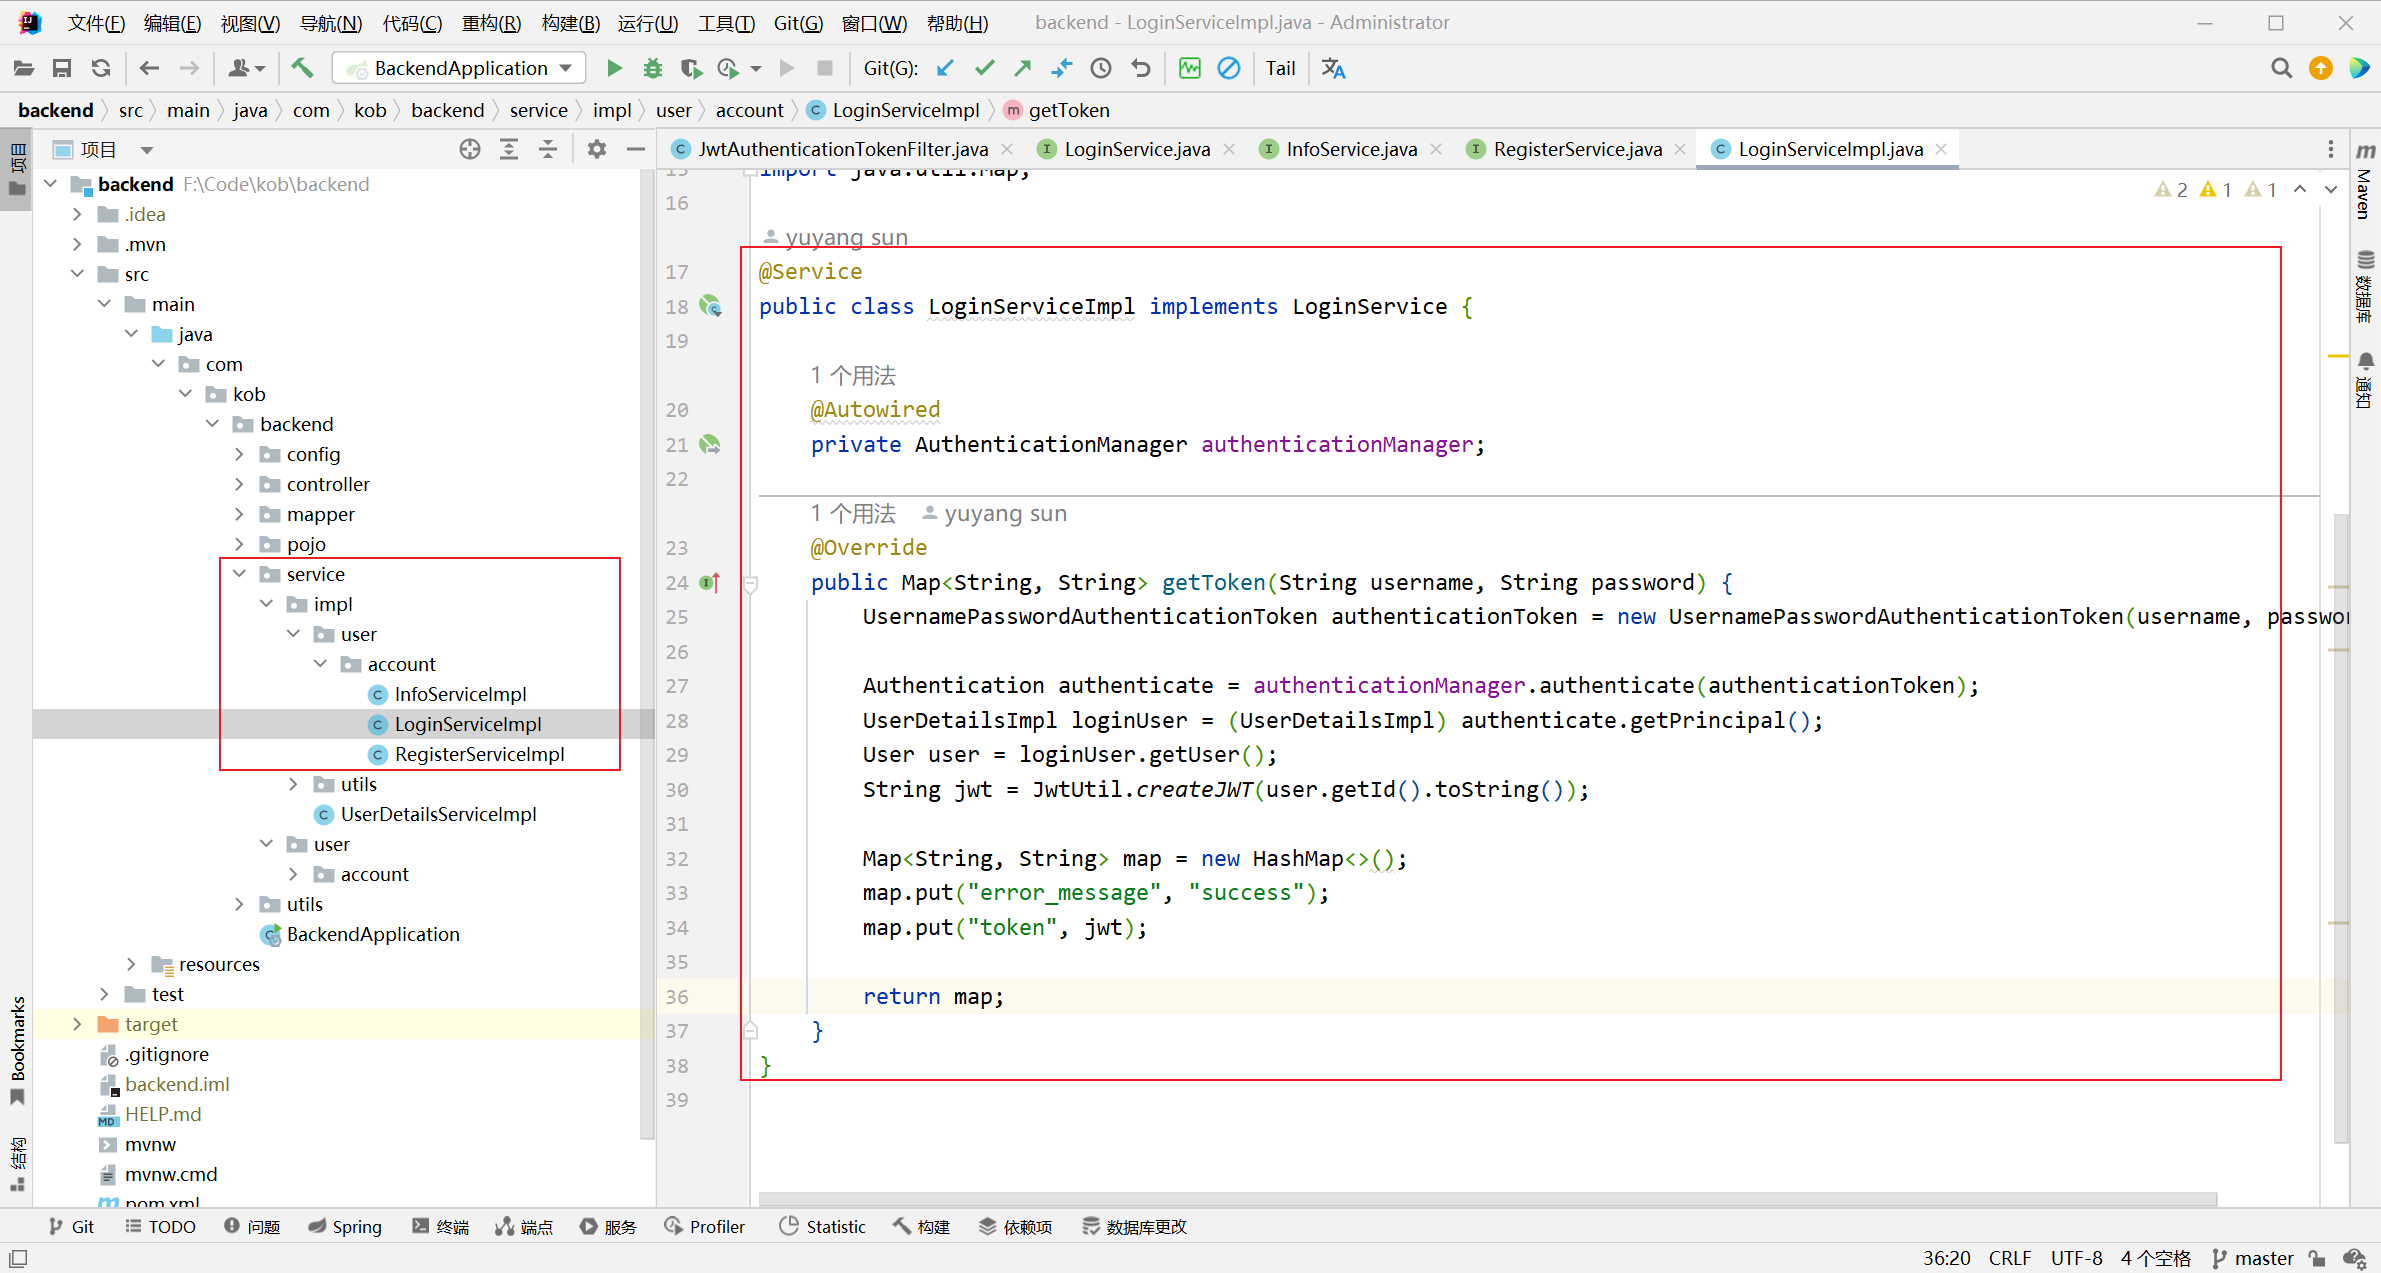Image resolution: width=2381 pixels, height=1273 pixels.
Task: Click the translate icon in toolbar
Action: point(1333,68)
